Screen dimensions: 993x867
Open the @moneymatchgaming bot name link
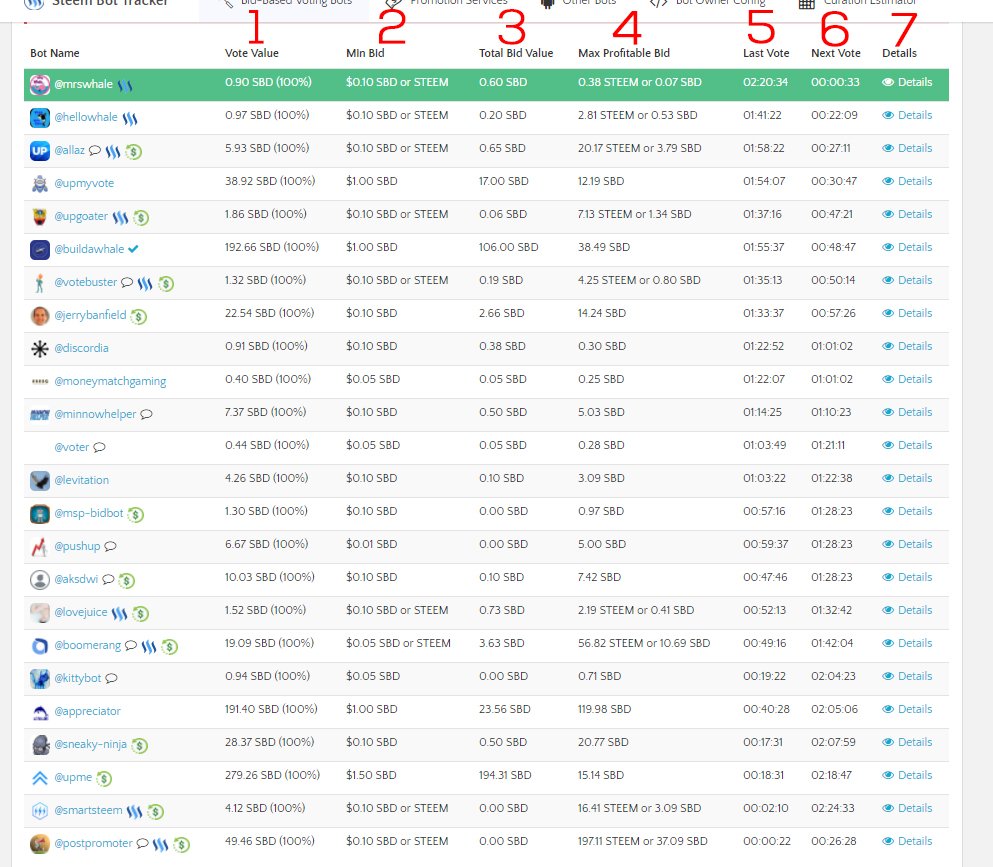[x=110, y=381]
